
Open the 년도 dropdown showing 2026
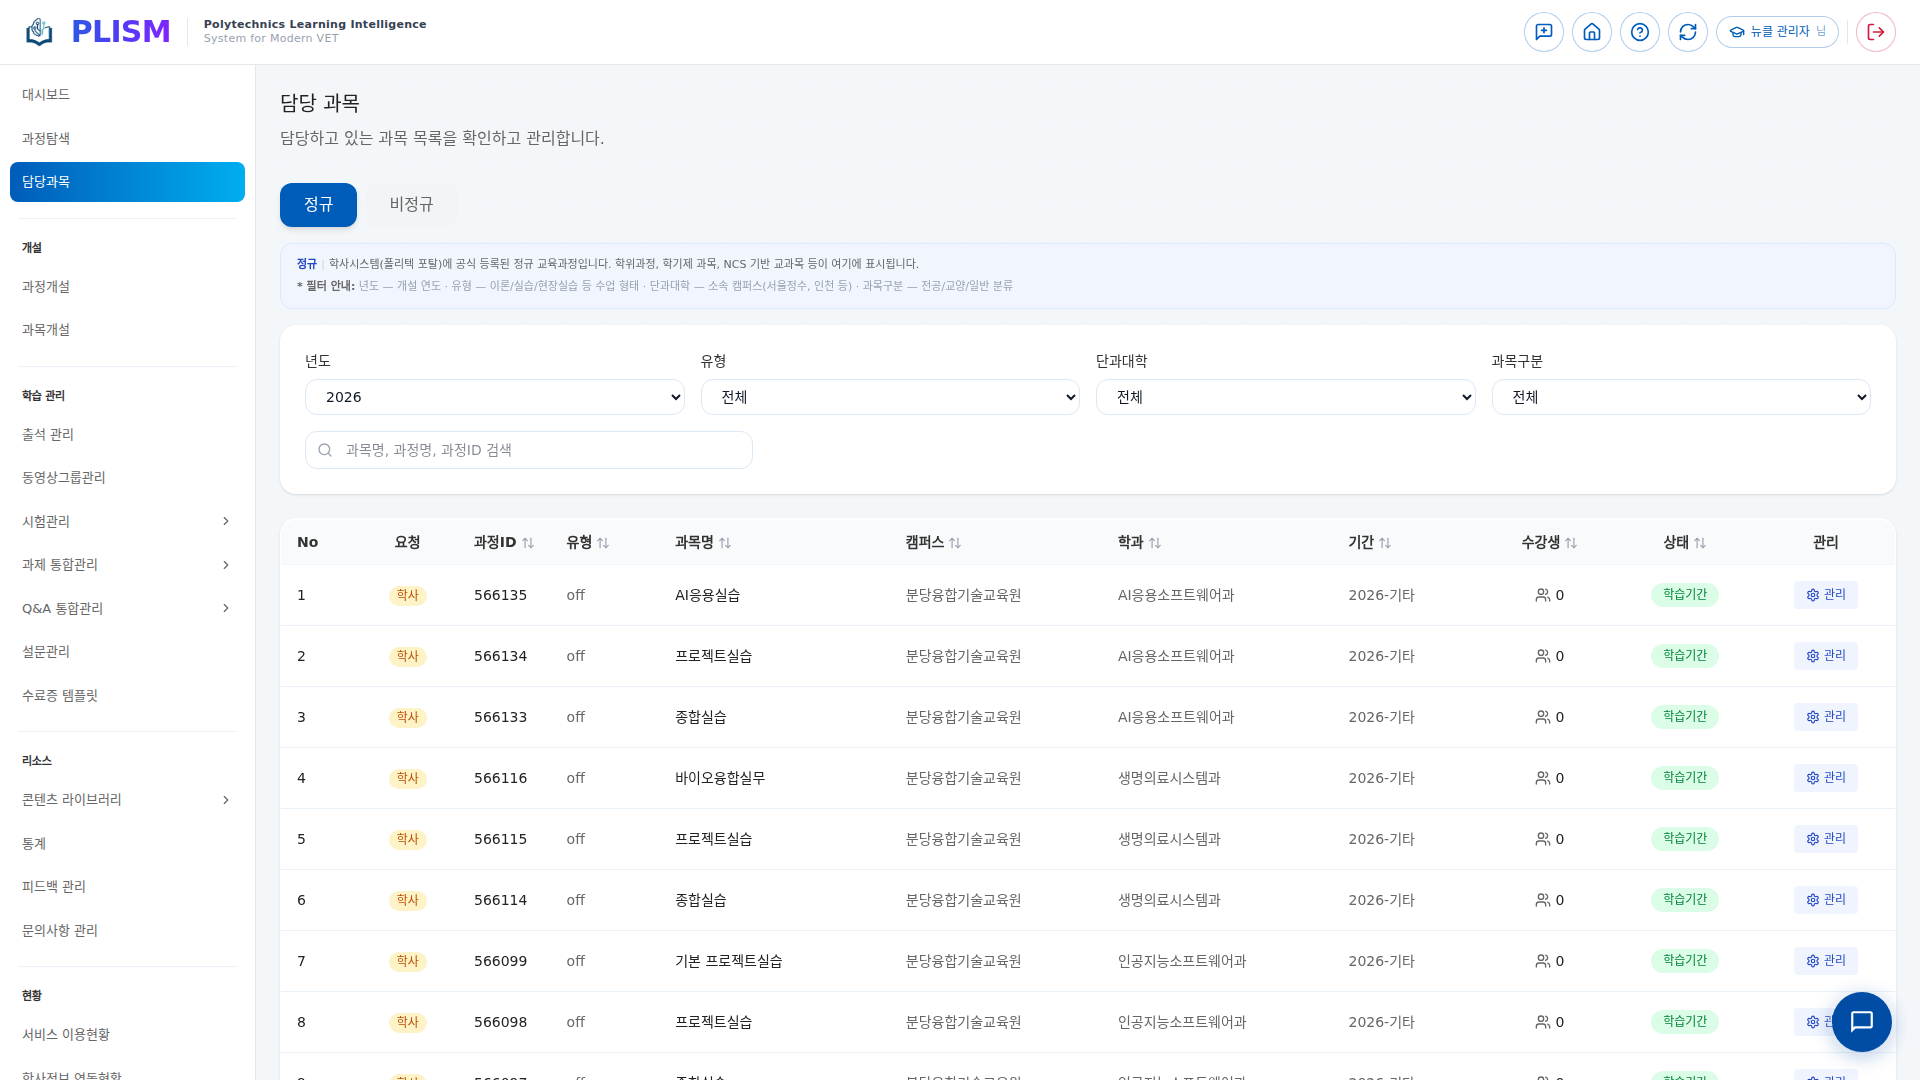(x=494, y=396)
